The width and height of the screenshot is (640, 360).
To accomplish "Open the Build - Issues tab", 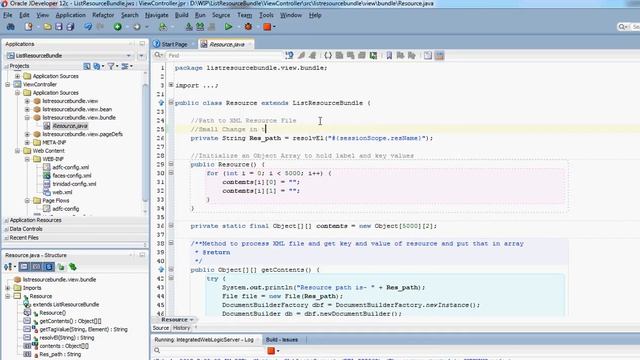I will (x=282, y=340).
